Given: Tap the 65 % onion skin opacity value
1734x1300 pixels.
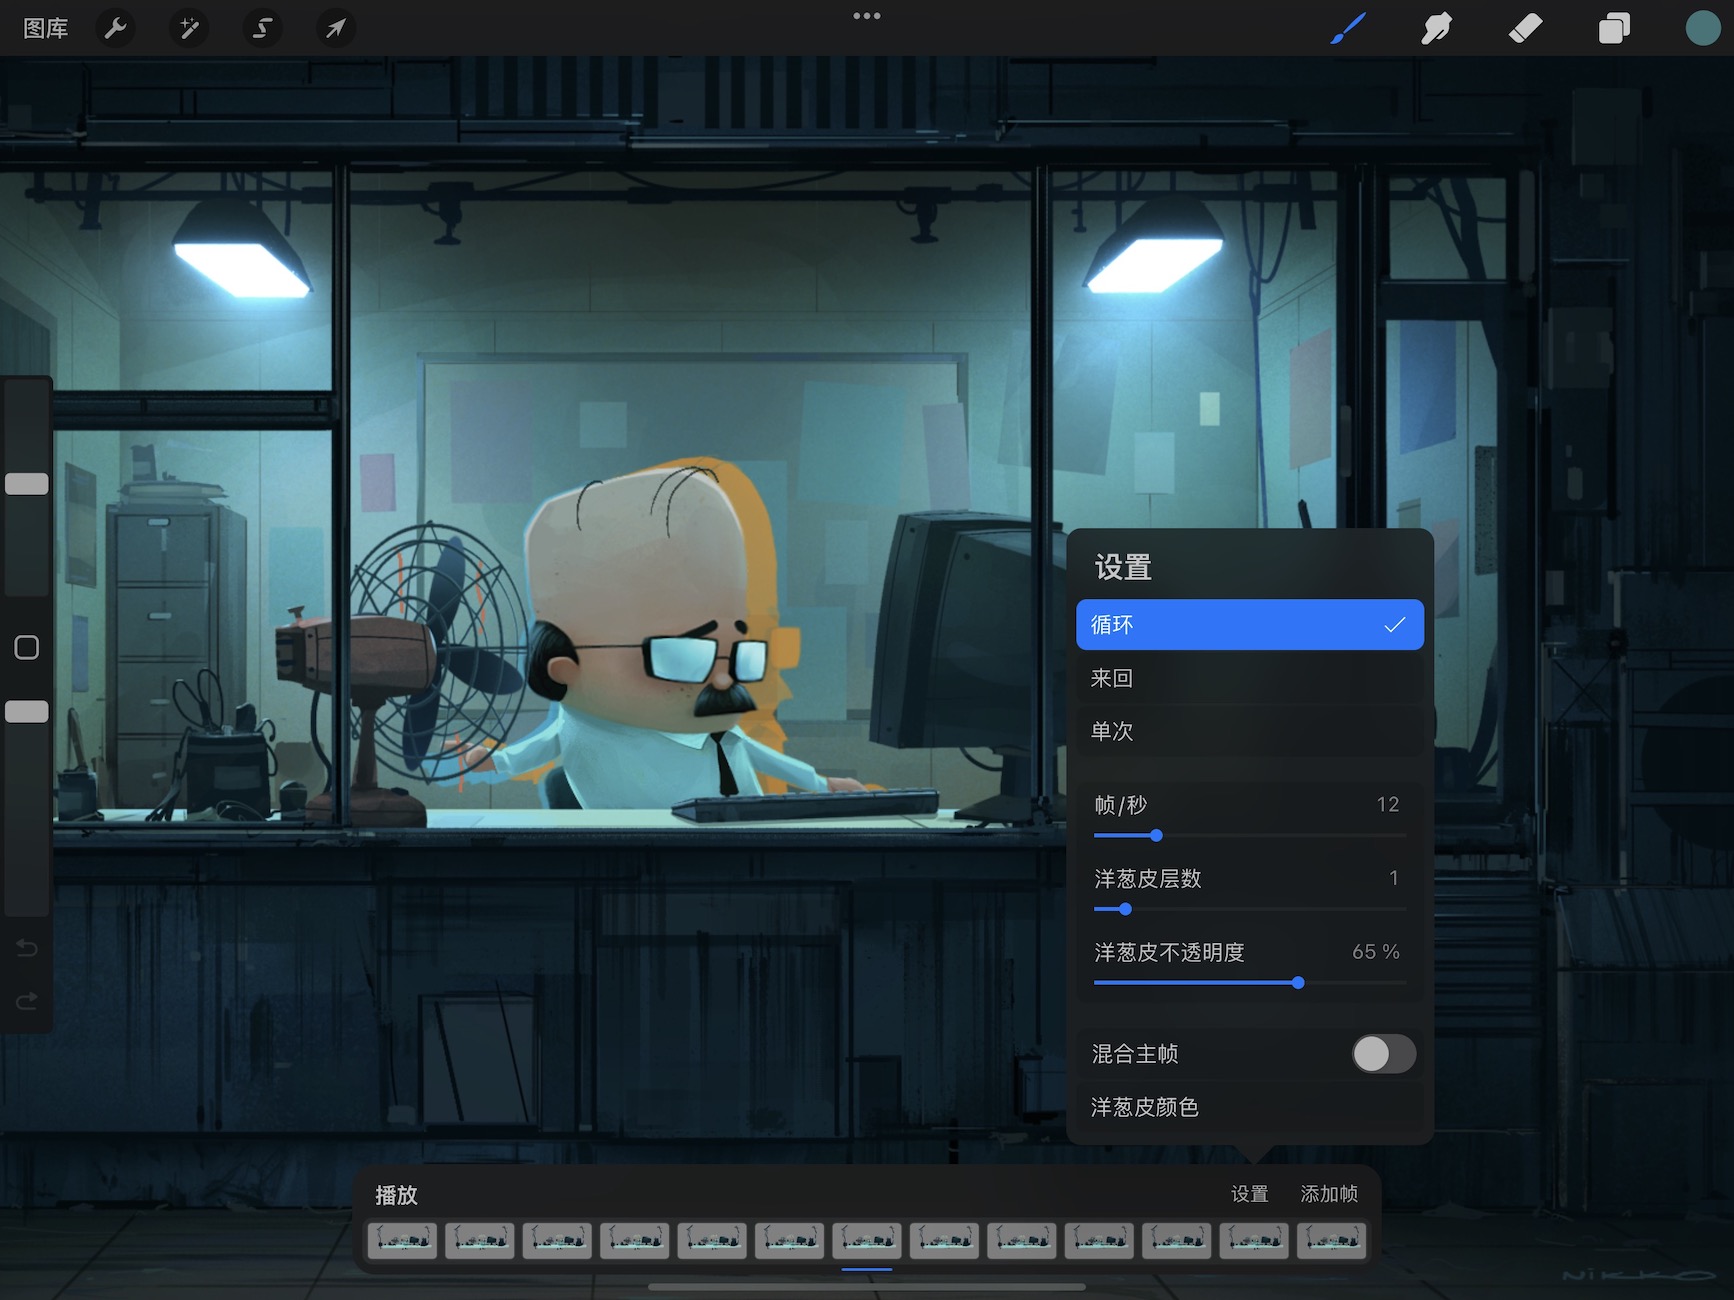Looking at the screenshot, I should click(x=1376, y=952).
